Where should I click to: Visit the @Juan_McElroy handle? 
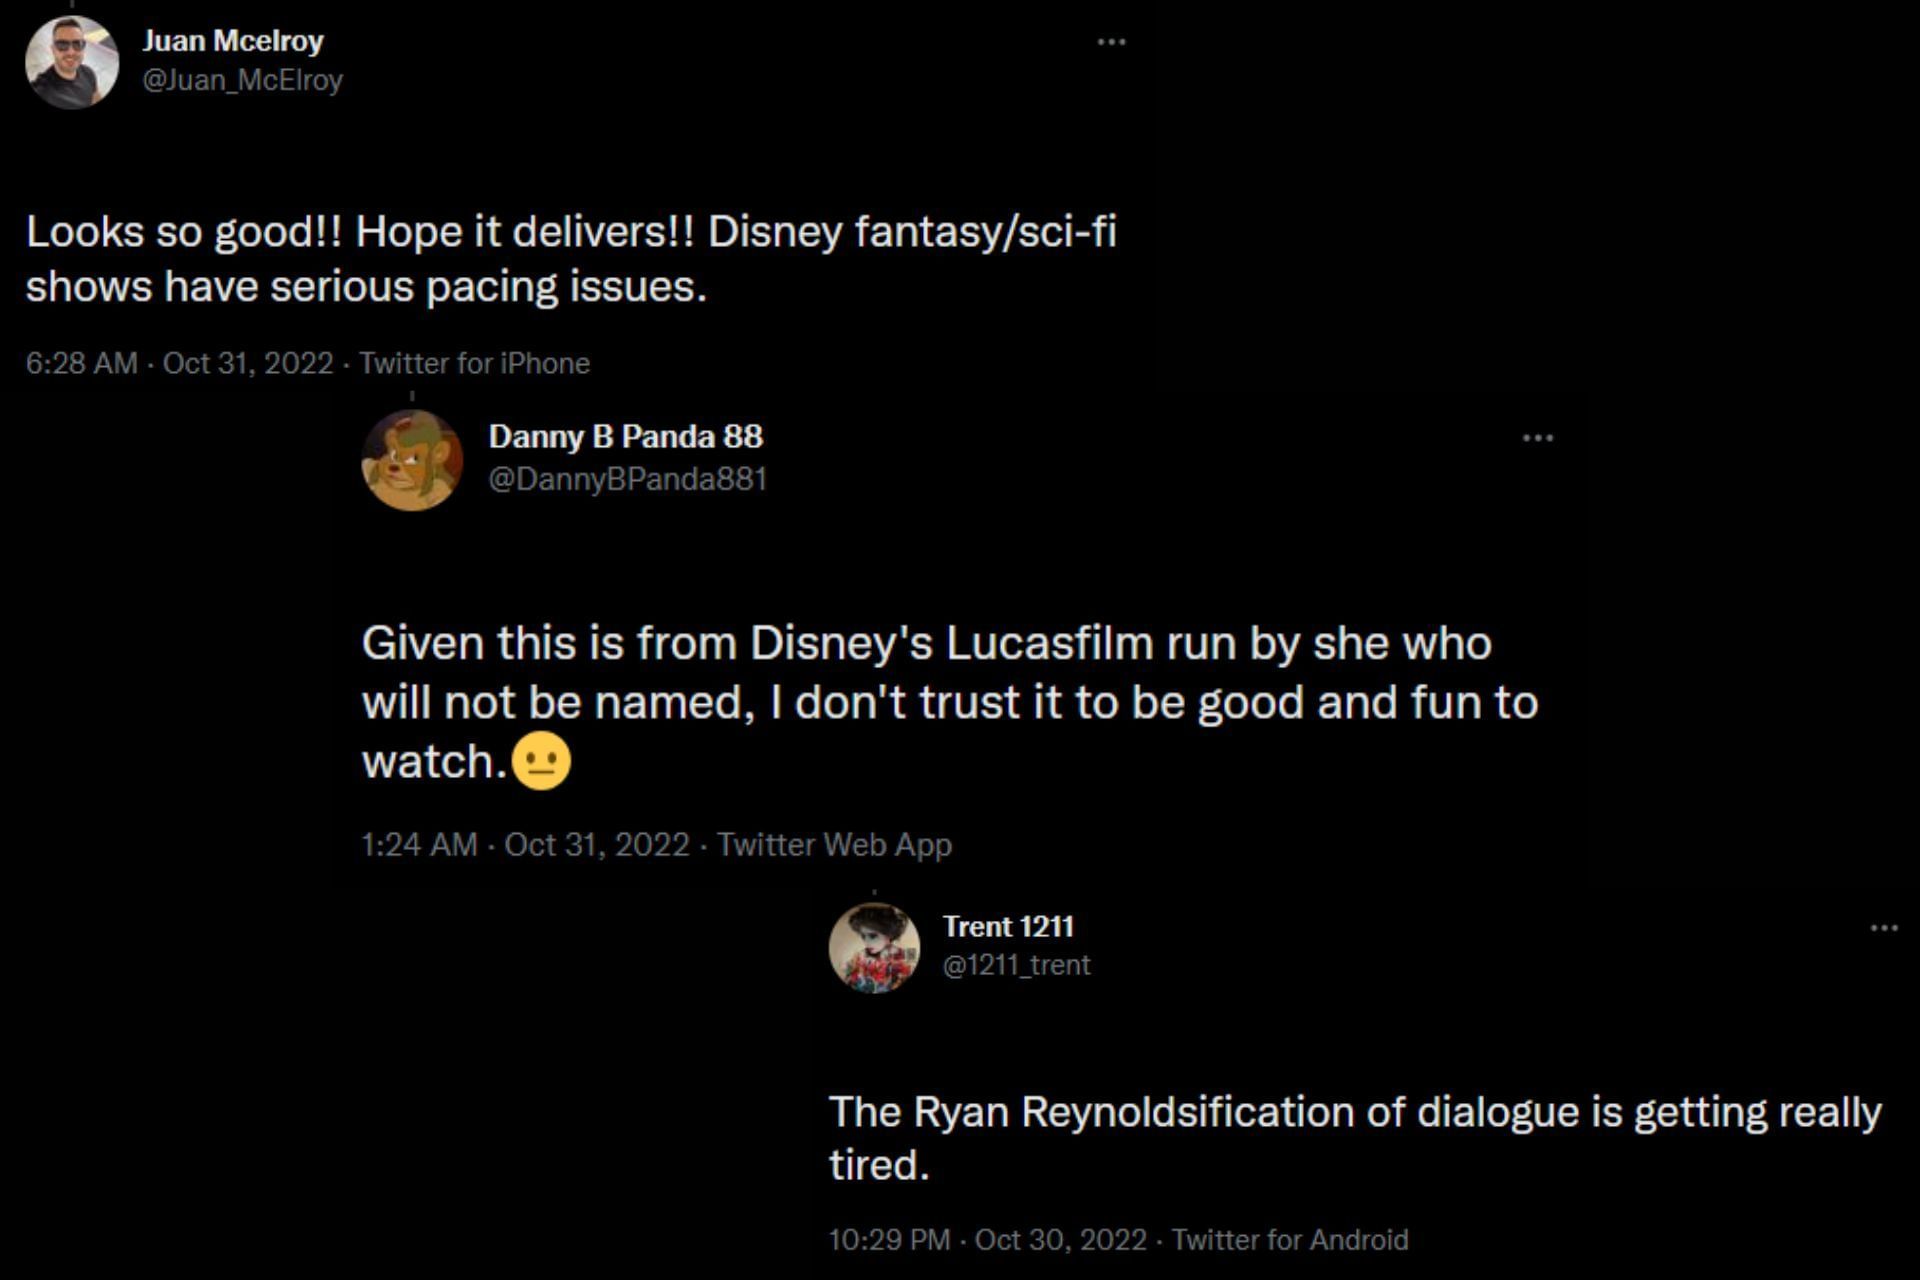point(242,80)
